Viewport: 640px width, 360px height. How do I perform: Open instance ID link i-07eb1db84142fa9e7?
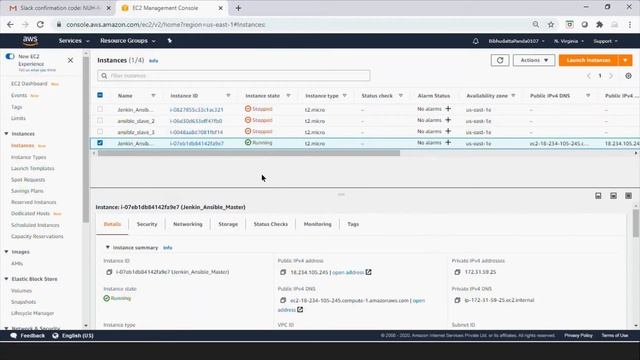pyautogui.click(x=197, y=144)
